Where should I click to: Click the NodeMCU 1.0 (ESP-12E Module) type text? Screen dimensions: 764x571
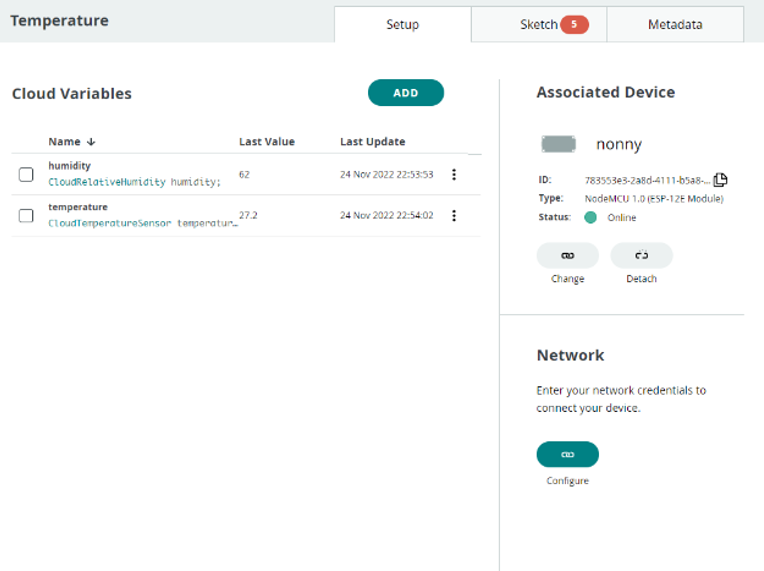coord(654,199)
